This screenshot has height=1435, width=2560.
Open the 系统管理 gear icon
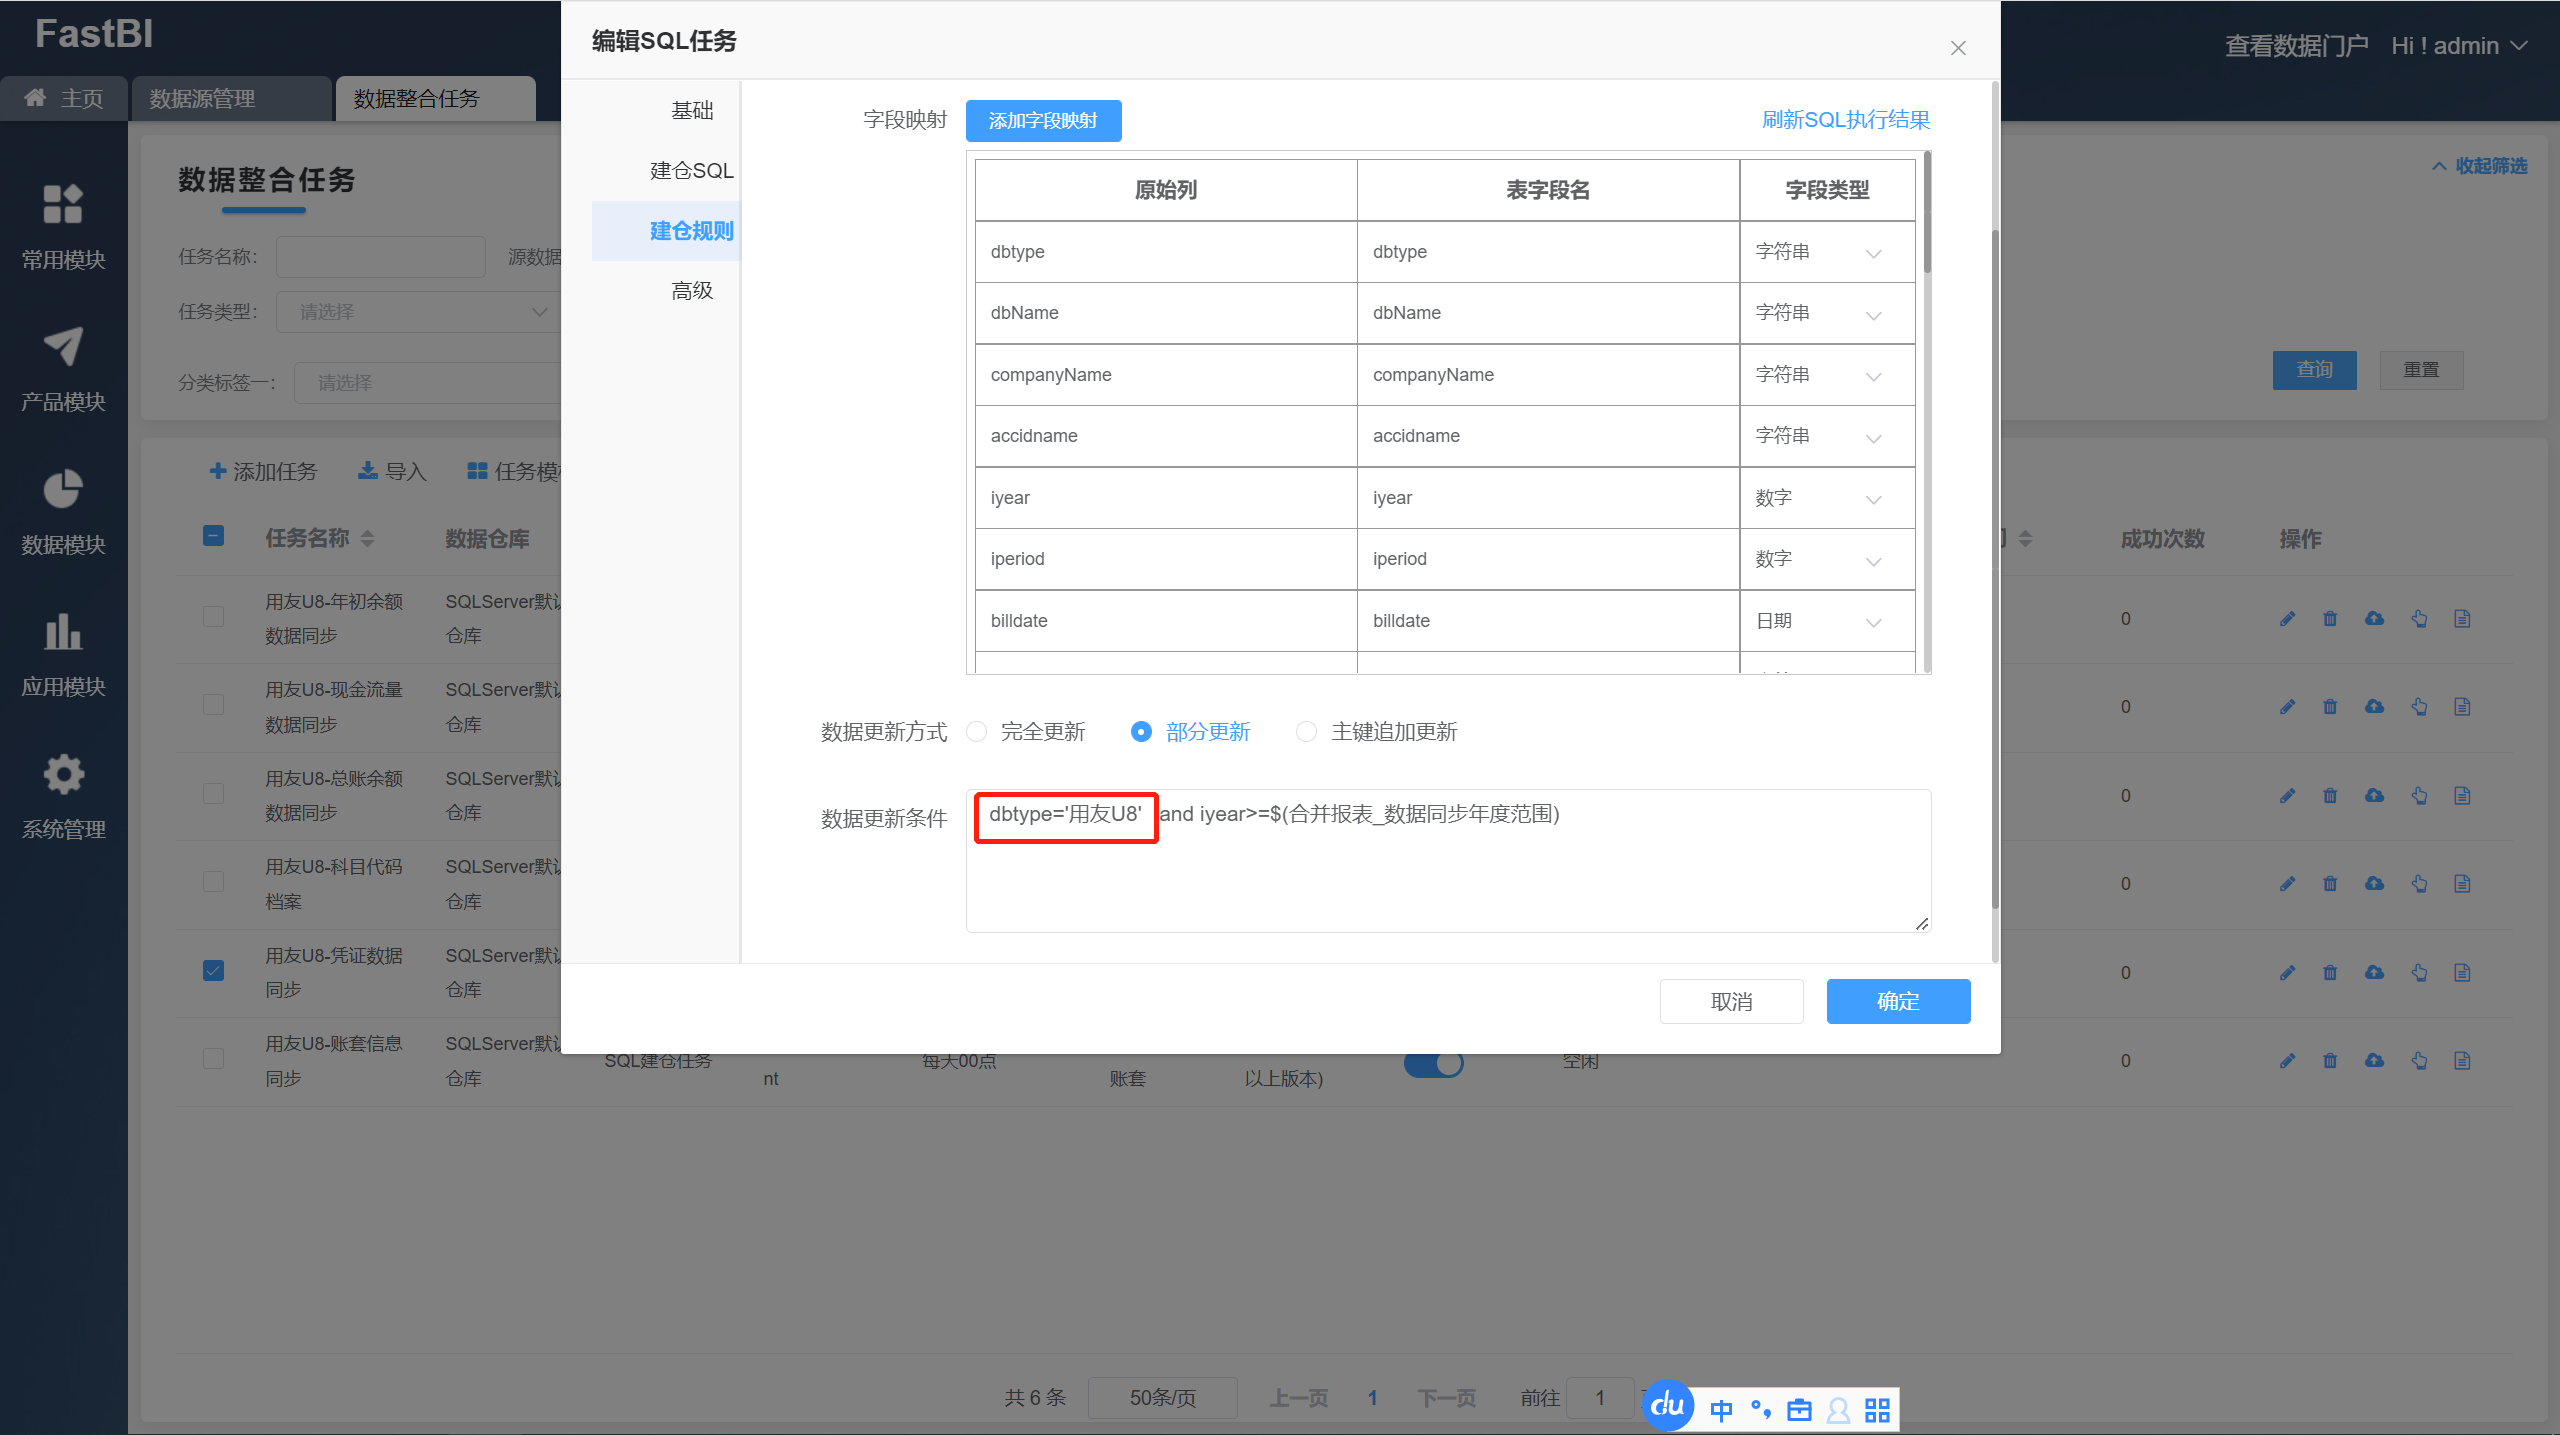click(x=63, y=774)
